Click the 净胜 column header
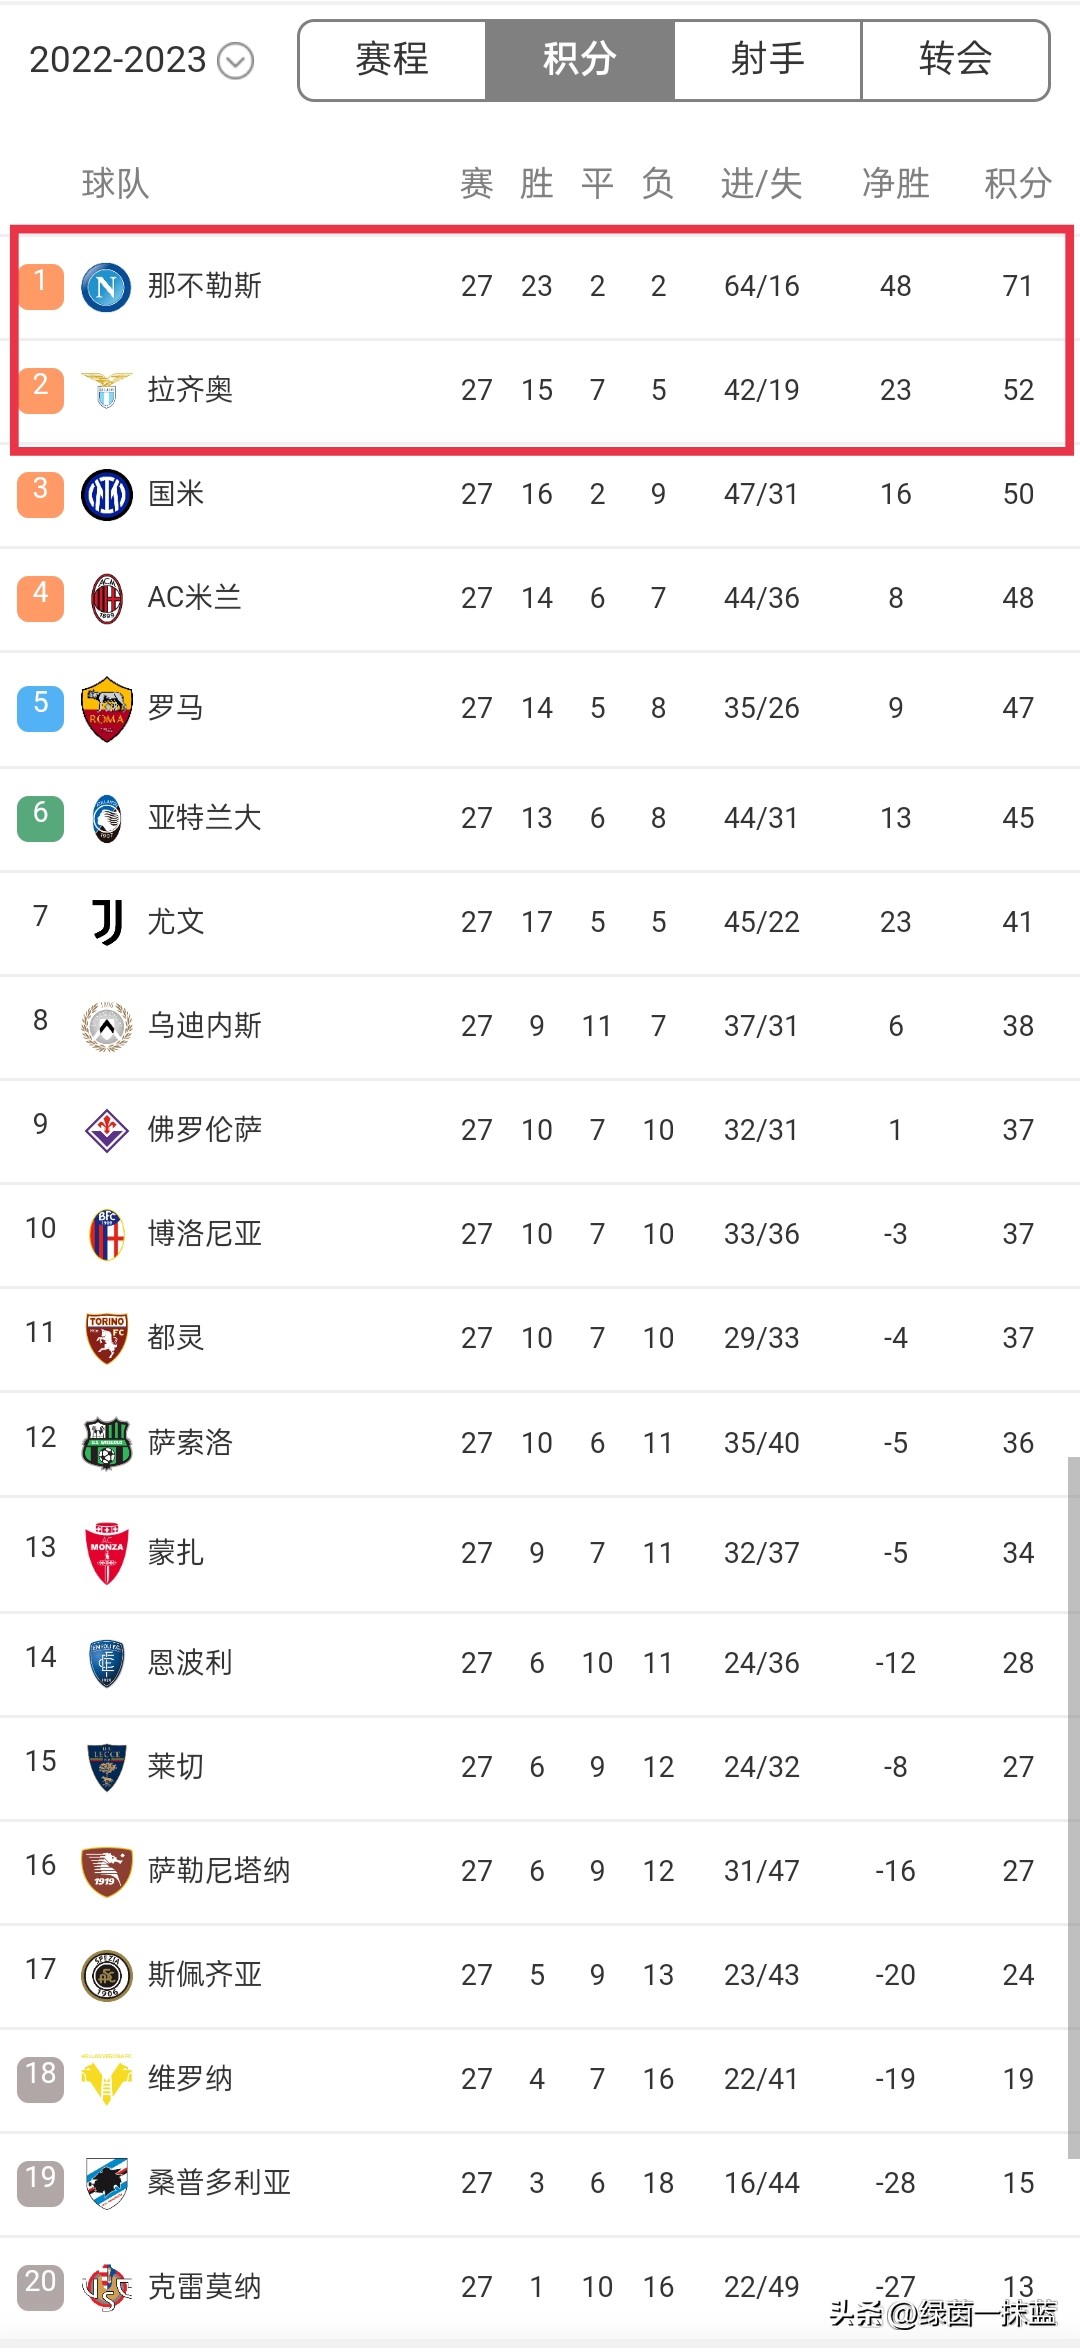Viewport: 1080px width, 2352px height. [895, 184]
